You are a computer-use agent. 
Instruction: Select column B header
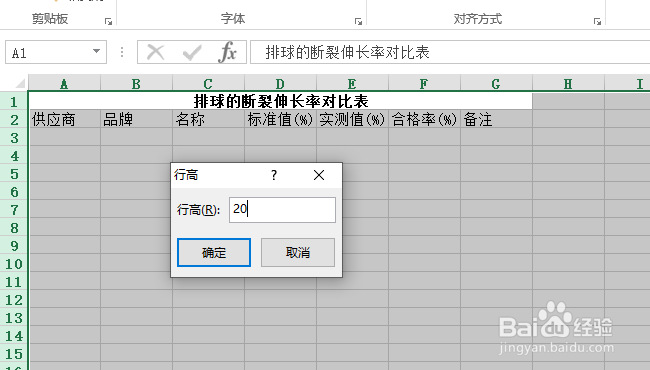[x=136, y=84]
